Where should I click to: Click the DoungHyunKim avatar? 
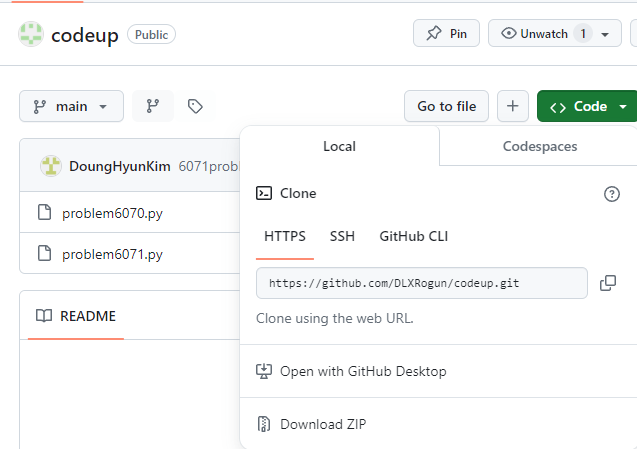point(51,166)
